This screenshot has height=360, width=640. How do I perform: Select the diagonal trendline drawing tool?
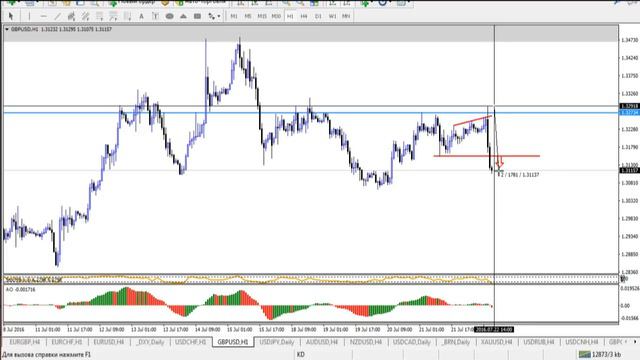[x=58, y=16]
